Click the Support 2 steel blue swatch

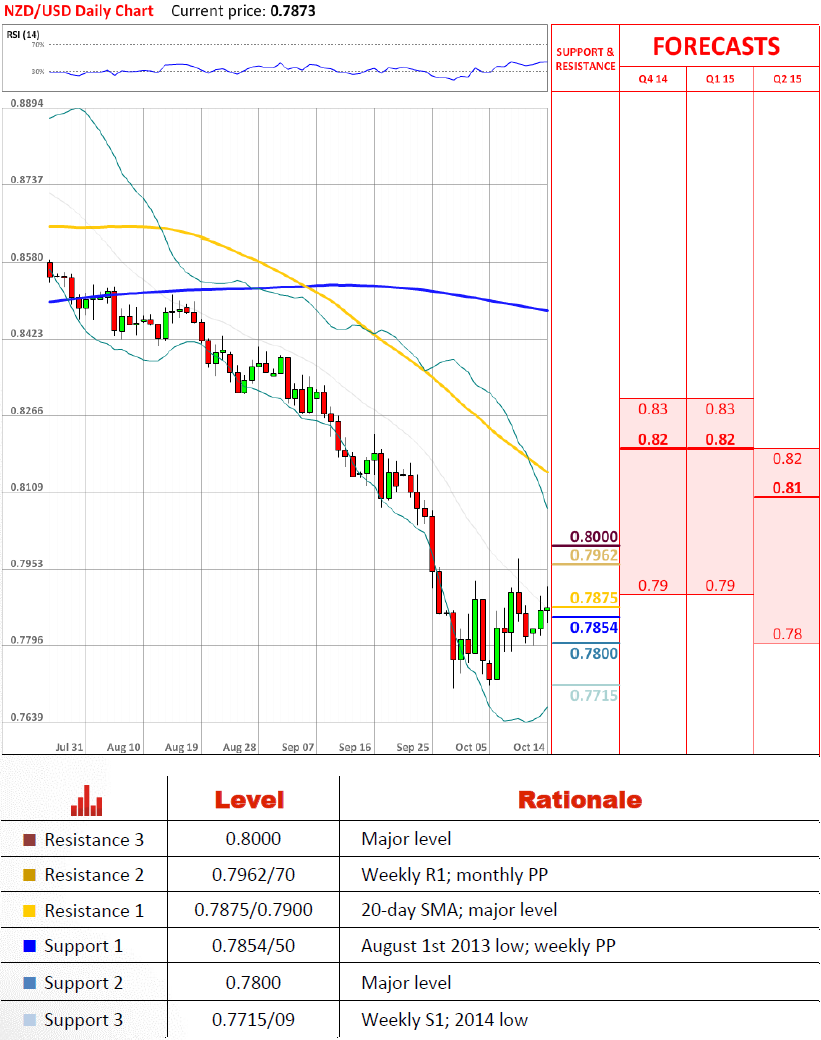pyautogui.click(x=29, y=983)
